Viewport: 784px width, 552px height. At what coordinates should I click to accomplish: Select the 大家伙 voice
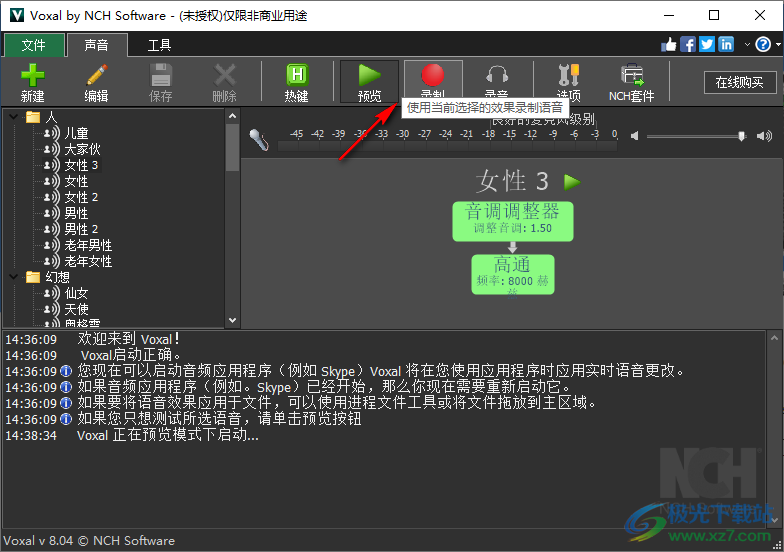coord(82,150)
